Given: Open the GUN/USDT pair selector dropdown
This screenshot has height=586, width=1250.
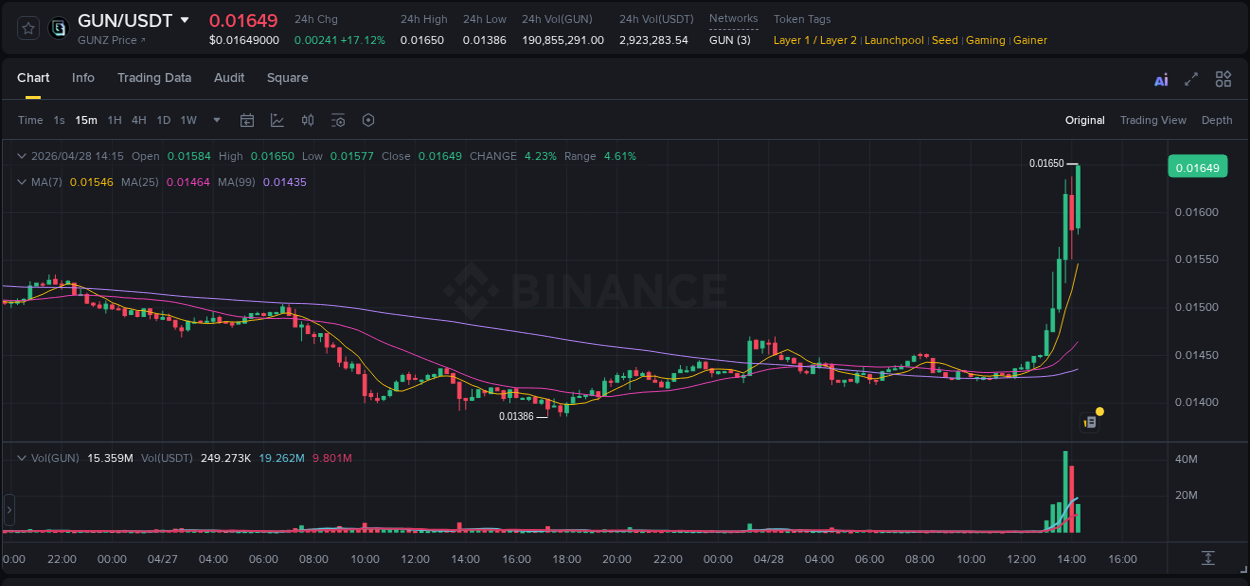Looking at the screenshot, I should [x=185, y=20].
